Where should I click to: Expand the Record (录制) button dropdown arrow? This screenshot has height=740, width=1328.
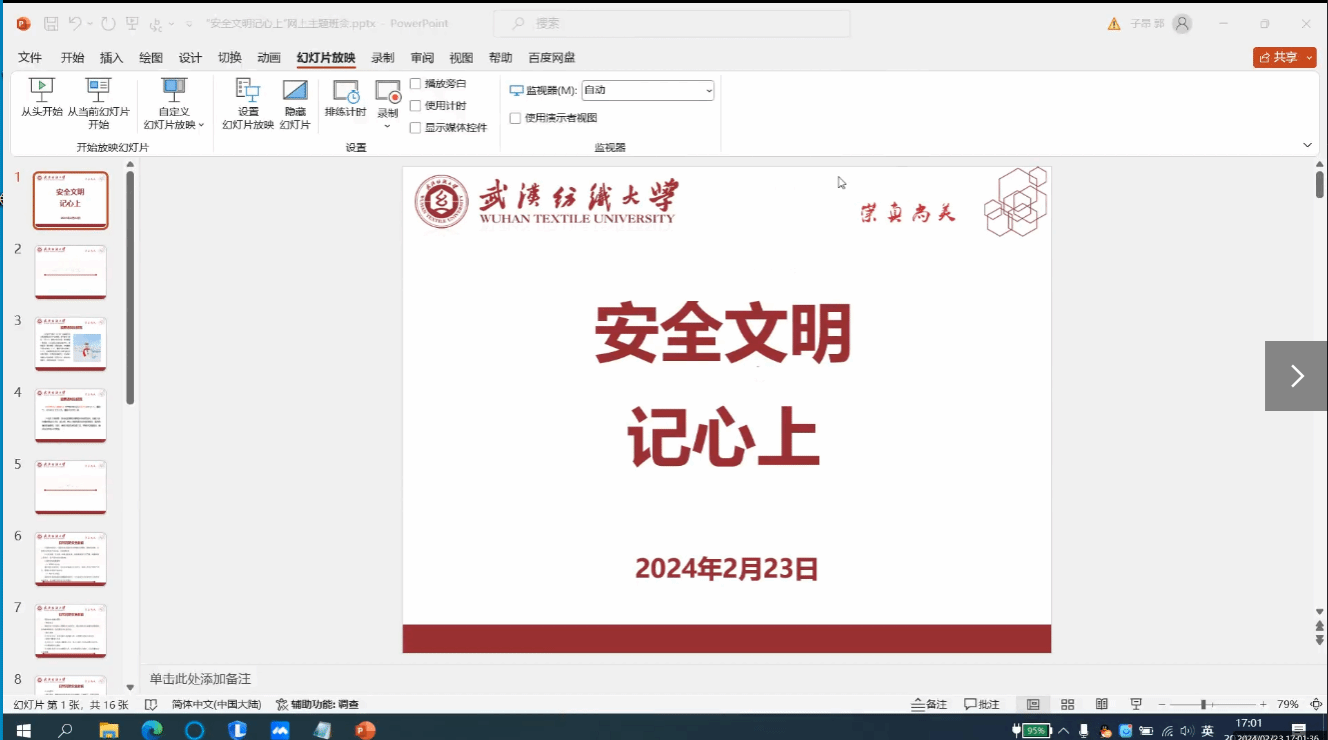[x=387, y=126]
